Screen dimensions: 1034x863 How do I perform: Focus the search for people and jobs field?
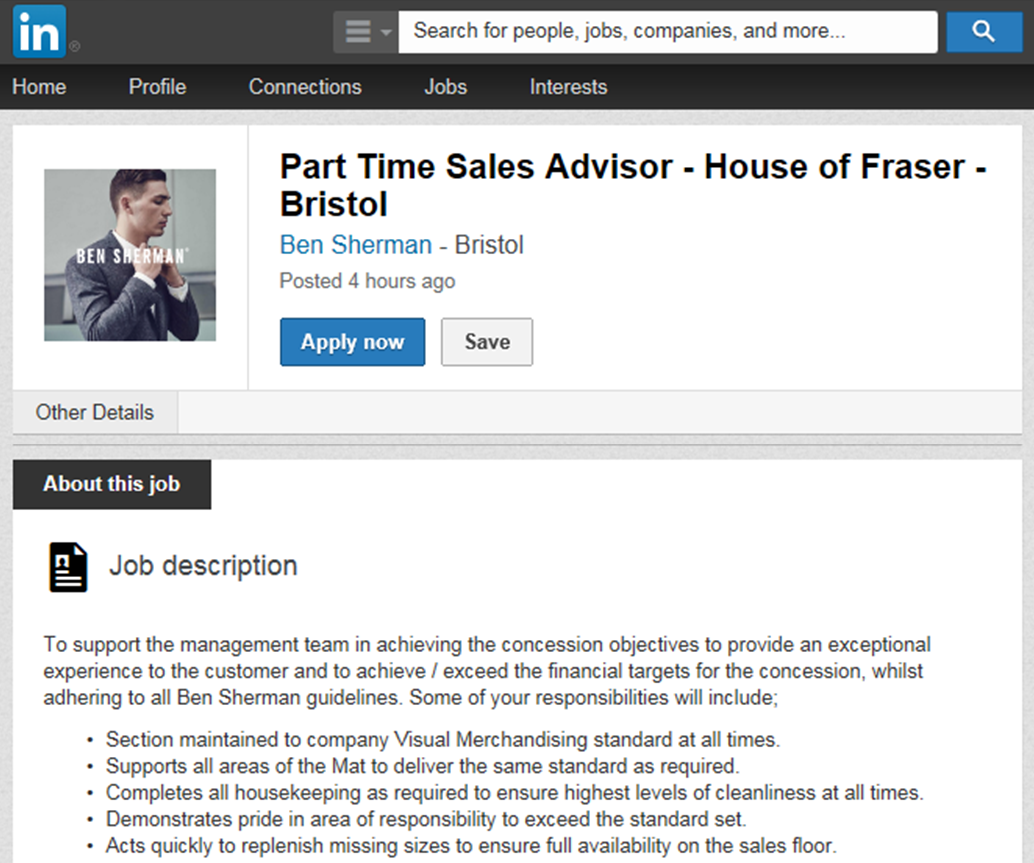click(x=668, y=32)
